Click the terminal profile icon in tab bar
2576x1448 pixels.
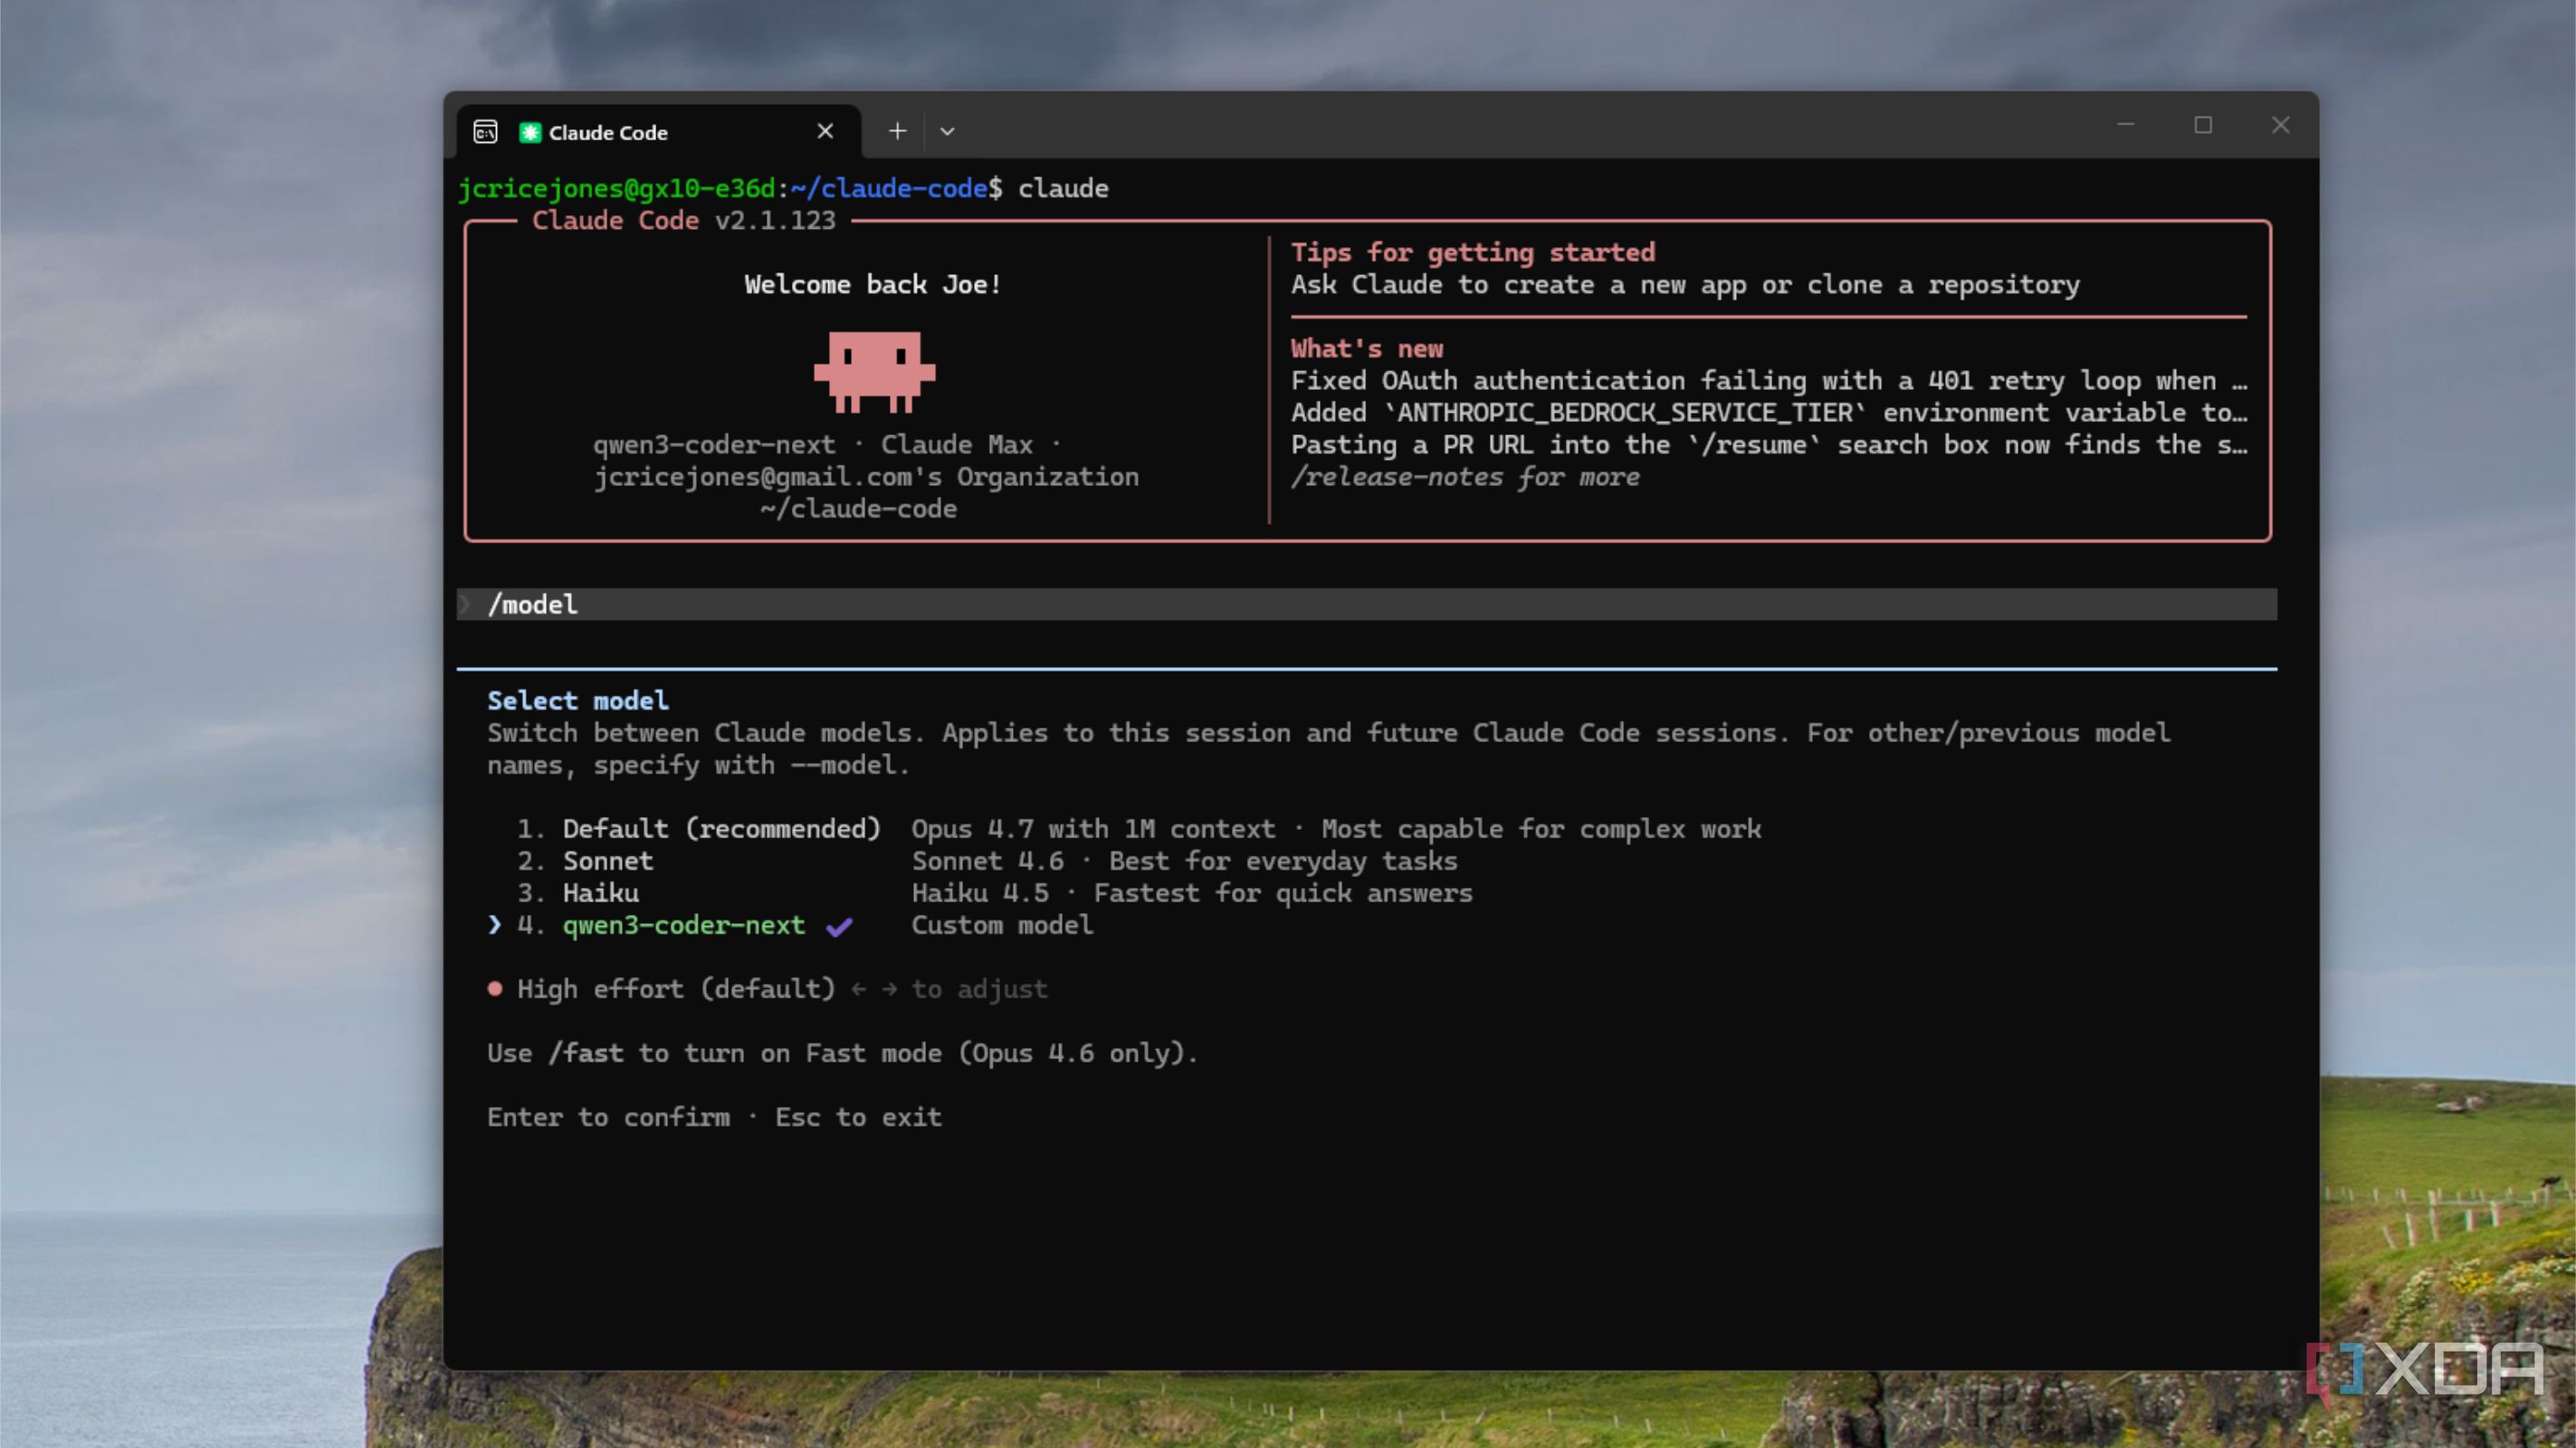(x=485, y=132)
